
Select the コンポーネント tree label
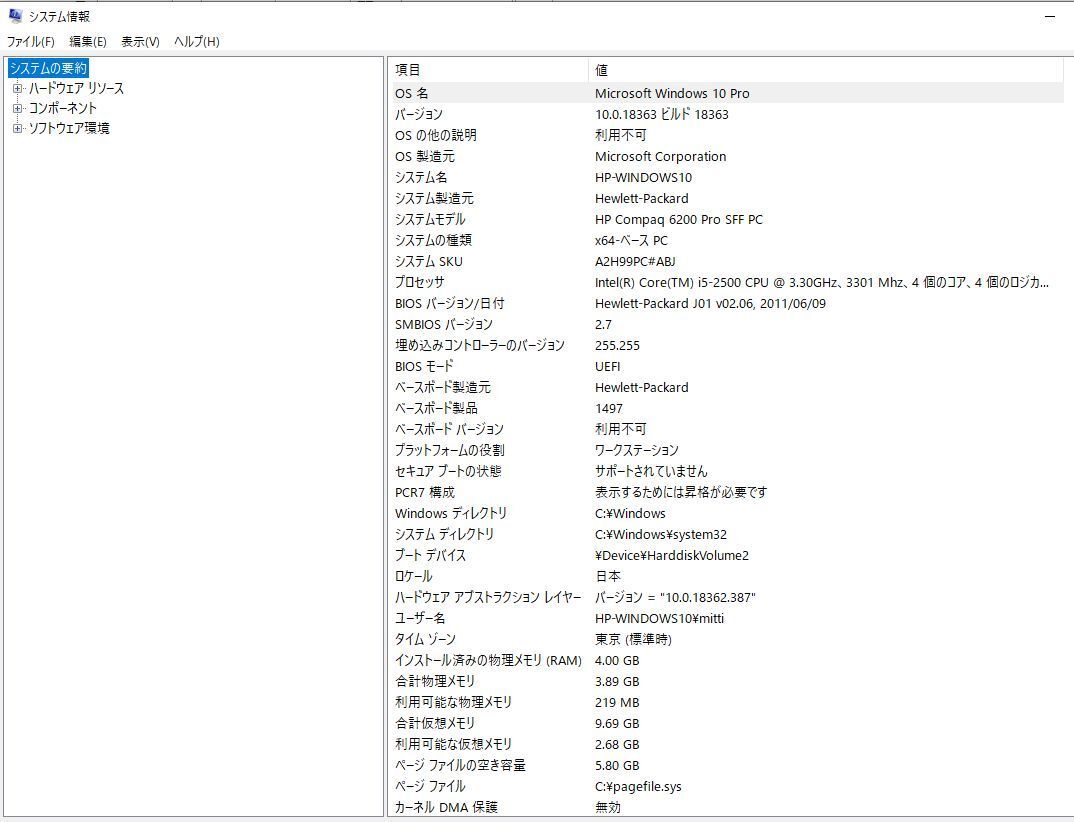point(63,108)
